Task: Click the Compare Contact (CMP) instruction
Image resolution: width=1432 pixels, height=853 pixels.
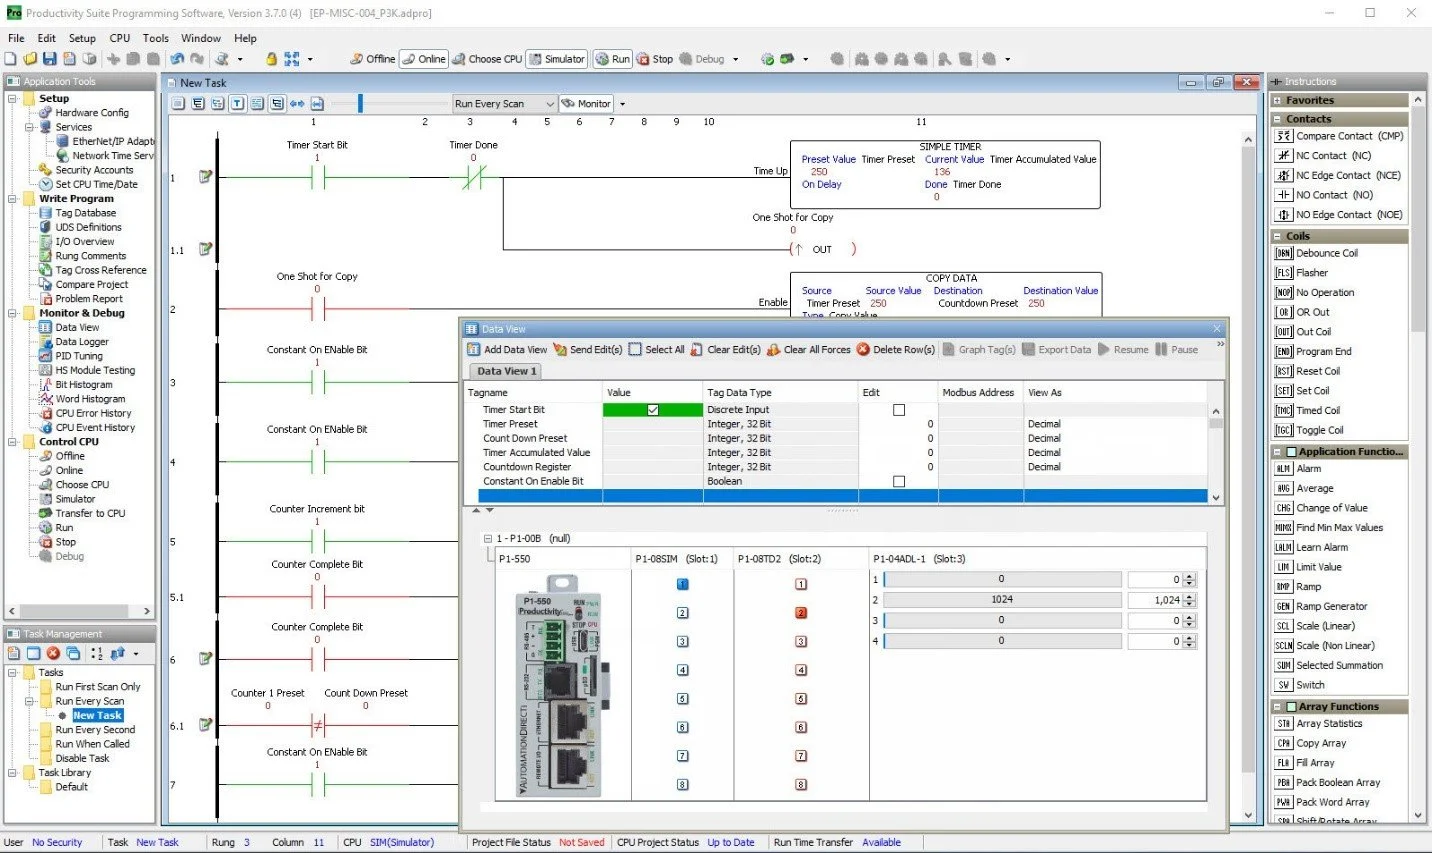Action: tap(1339, 136)
